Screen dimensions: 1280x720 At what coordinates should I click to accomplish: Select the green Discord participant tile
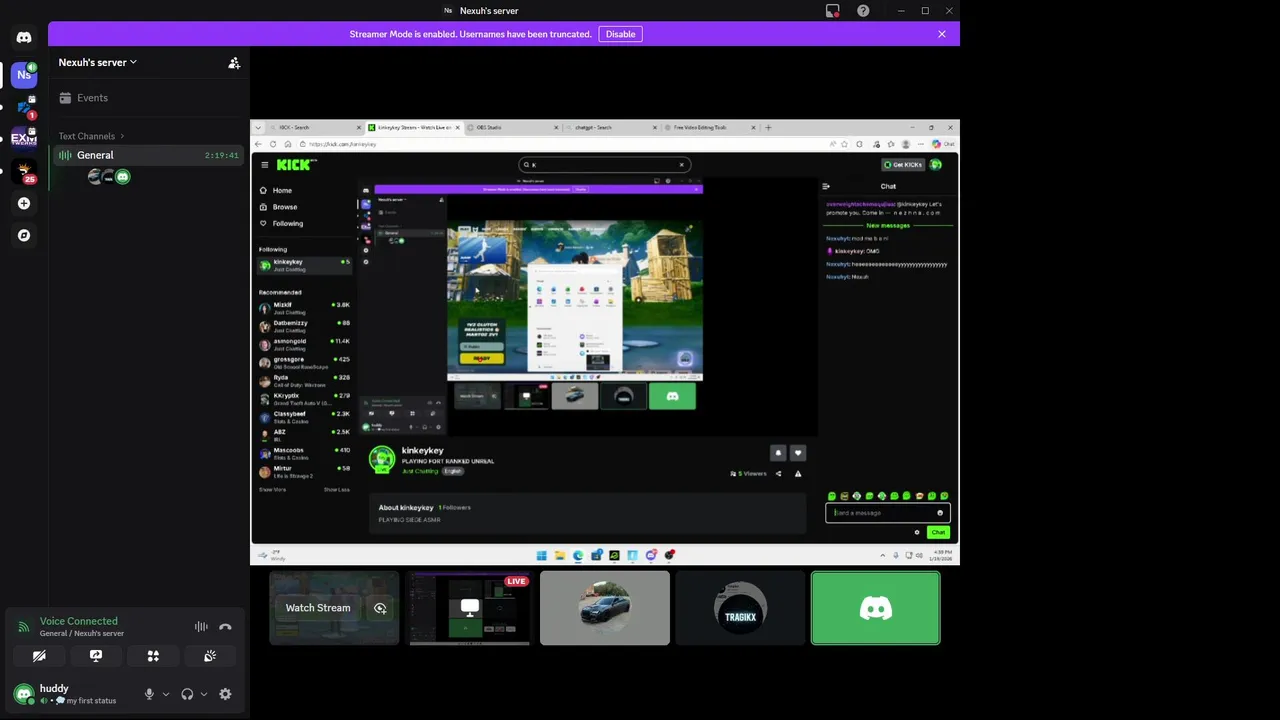pos(876,608)
